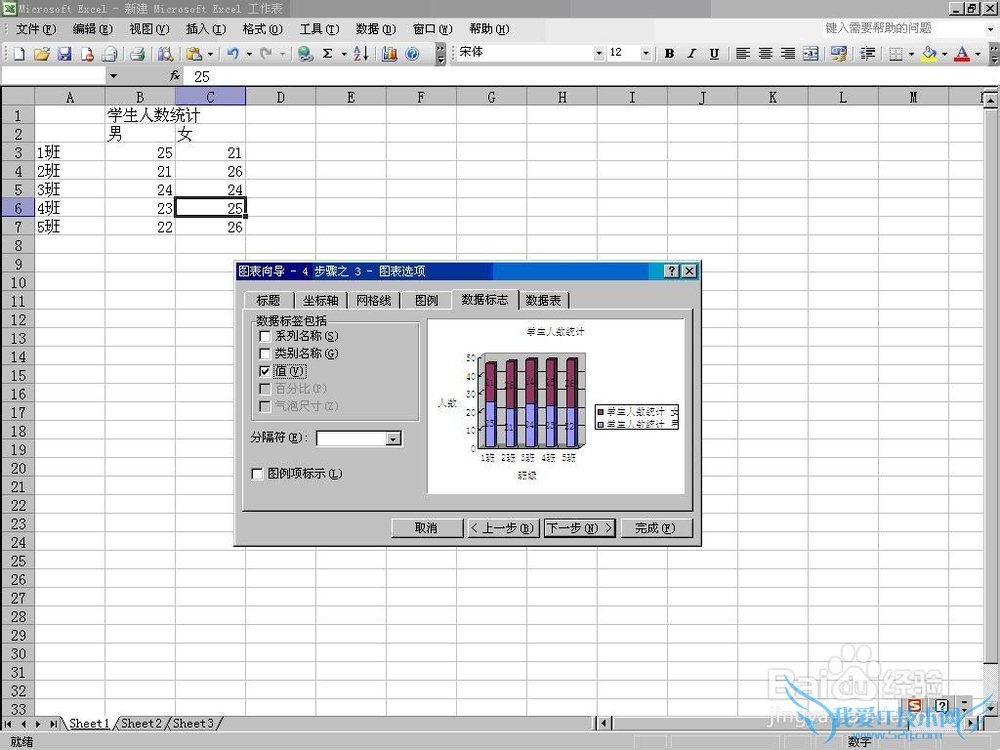Click the 下一步 button
The width and height of the screenshot is (1000, 750).
[x=579, y=528]
